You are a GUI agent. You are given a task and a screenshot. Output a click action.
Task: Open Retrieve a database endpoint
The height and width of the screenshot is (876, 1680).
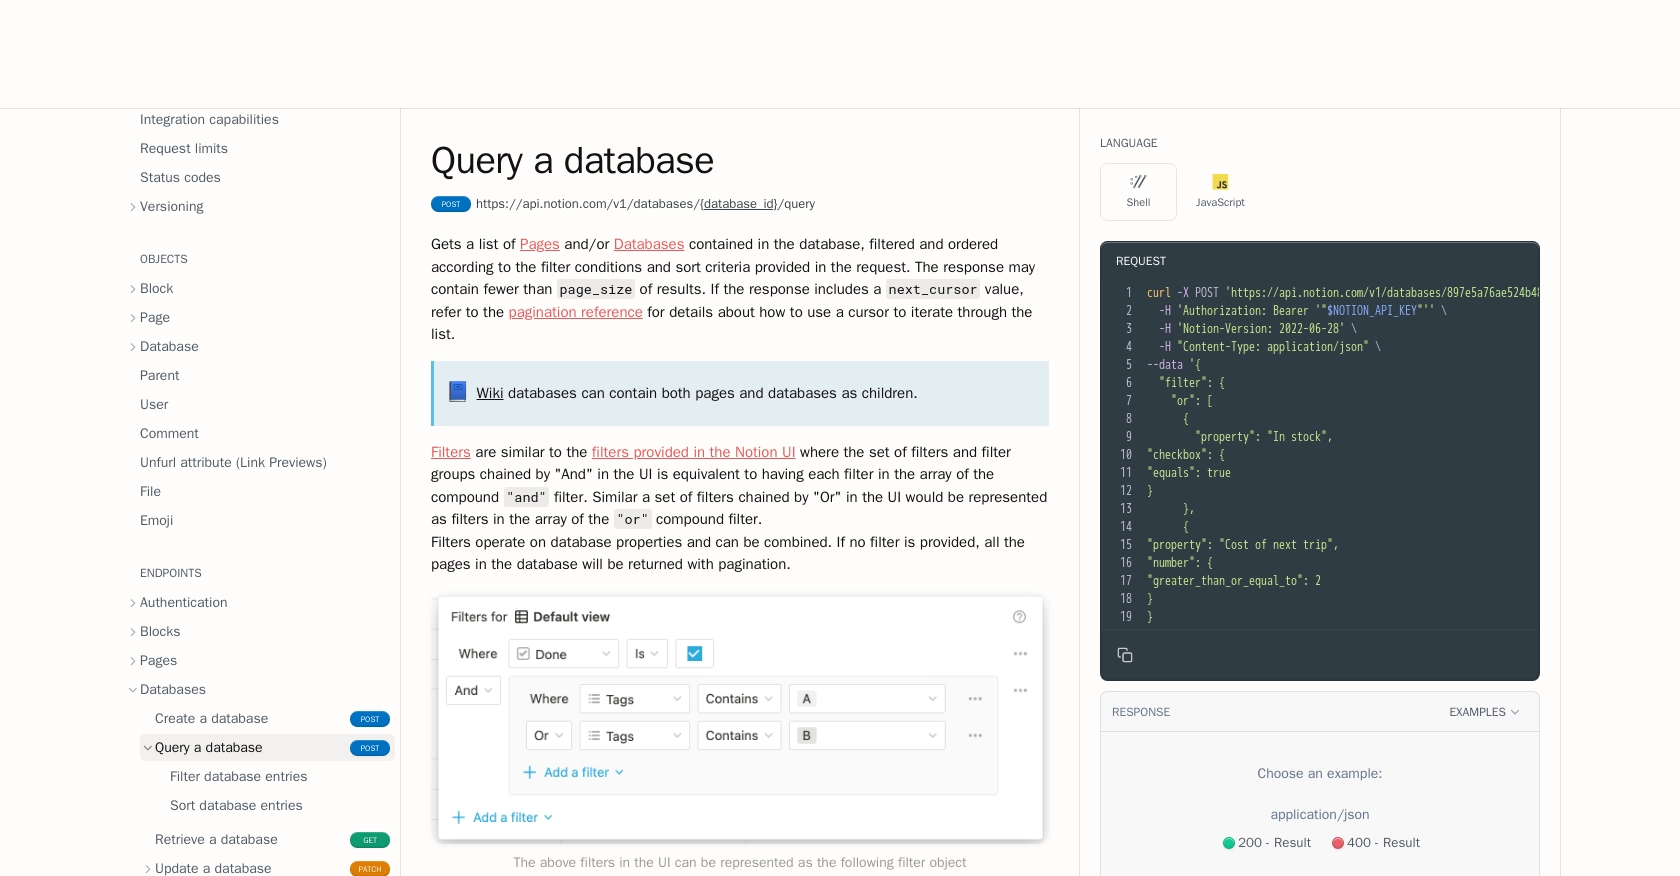[216, 840]
